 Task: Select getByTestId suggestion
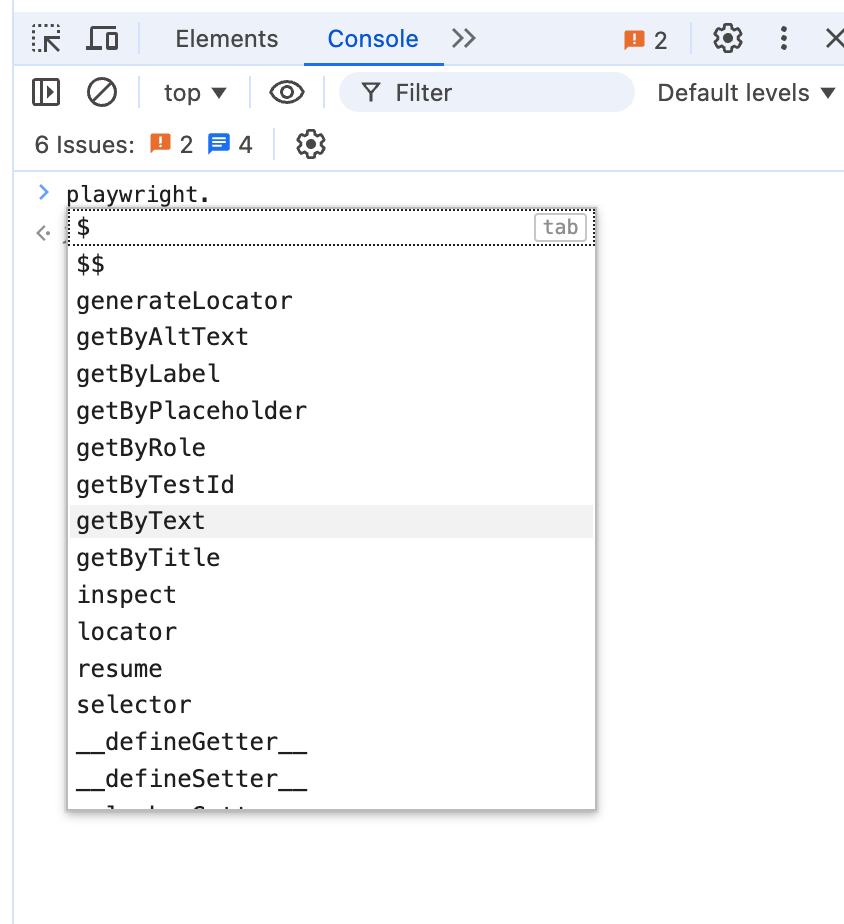332,485
